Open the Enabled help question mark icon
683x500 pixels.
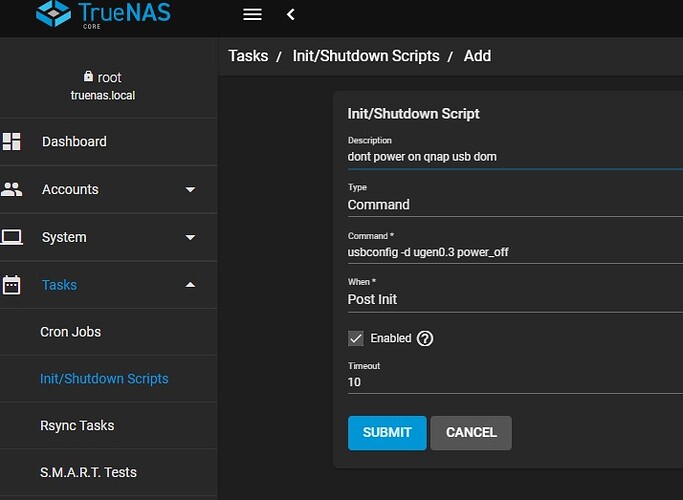(x=425, y=338)
